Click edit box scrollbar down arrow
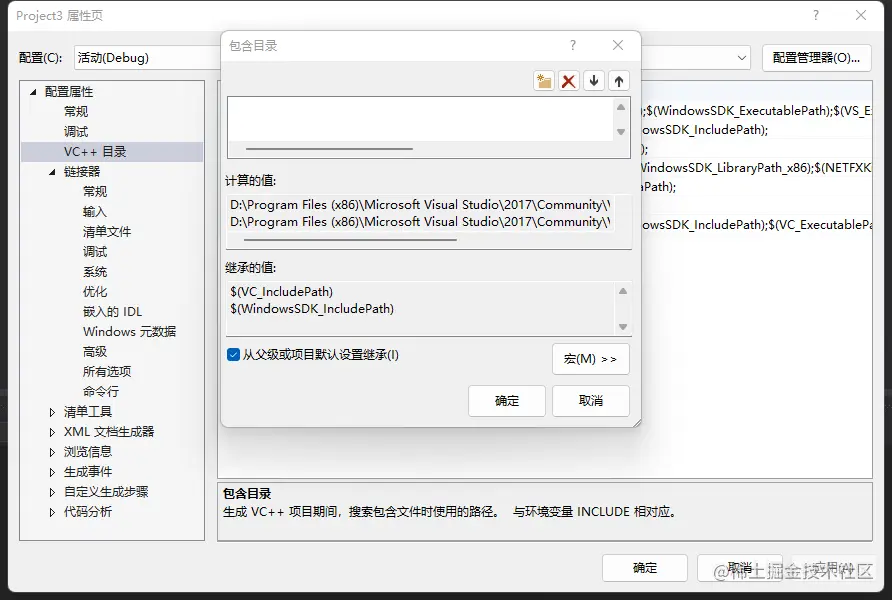The width and height of the screenshot is (892, 600). pyautogui.click(x=621, y=131)
